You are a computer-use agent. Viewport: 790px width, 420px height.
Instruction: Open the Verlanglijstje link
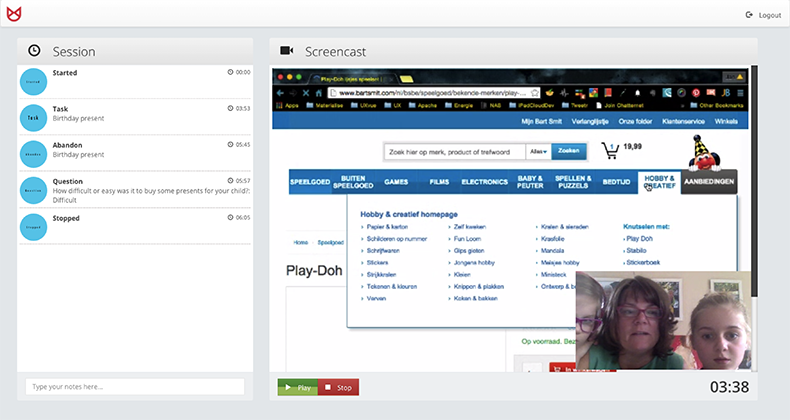point(590,121)
